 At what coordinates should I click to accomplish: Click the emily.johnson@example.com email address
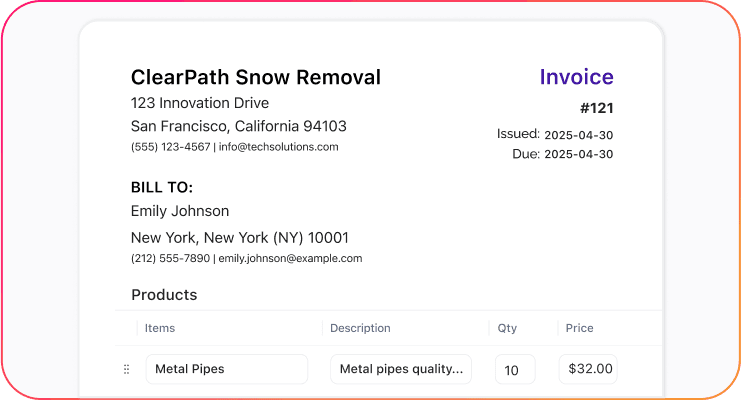coord(290,258)
